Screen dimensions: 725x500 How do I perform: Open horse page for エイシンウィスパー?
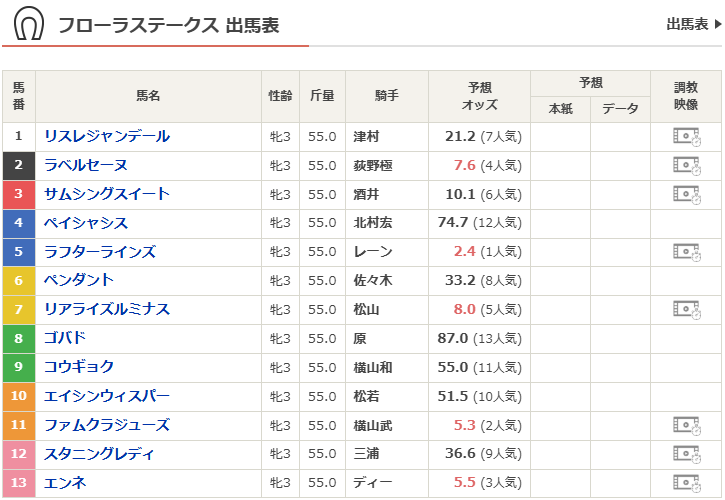pyautogui.click(x=107, y=396)
